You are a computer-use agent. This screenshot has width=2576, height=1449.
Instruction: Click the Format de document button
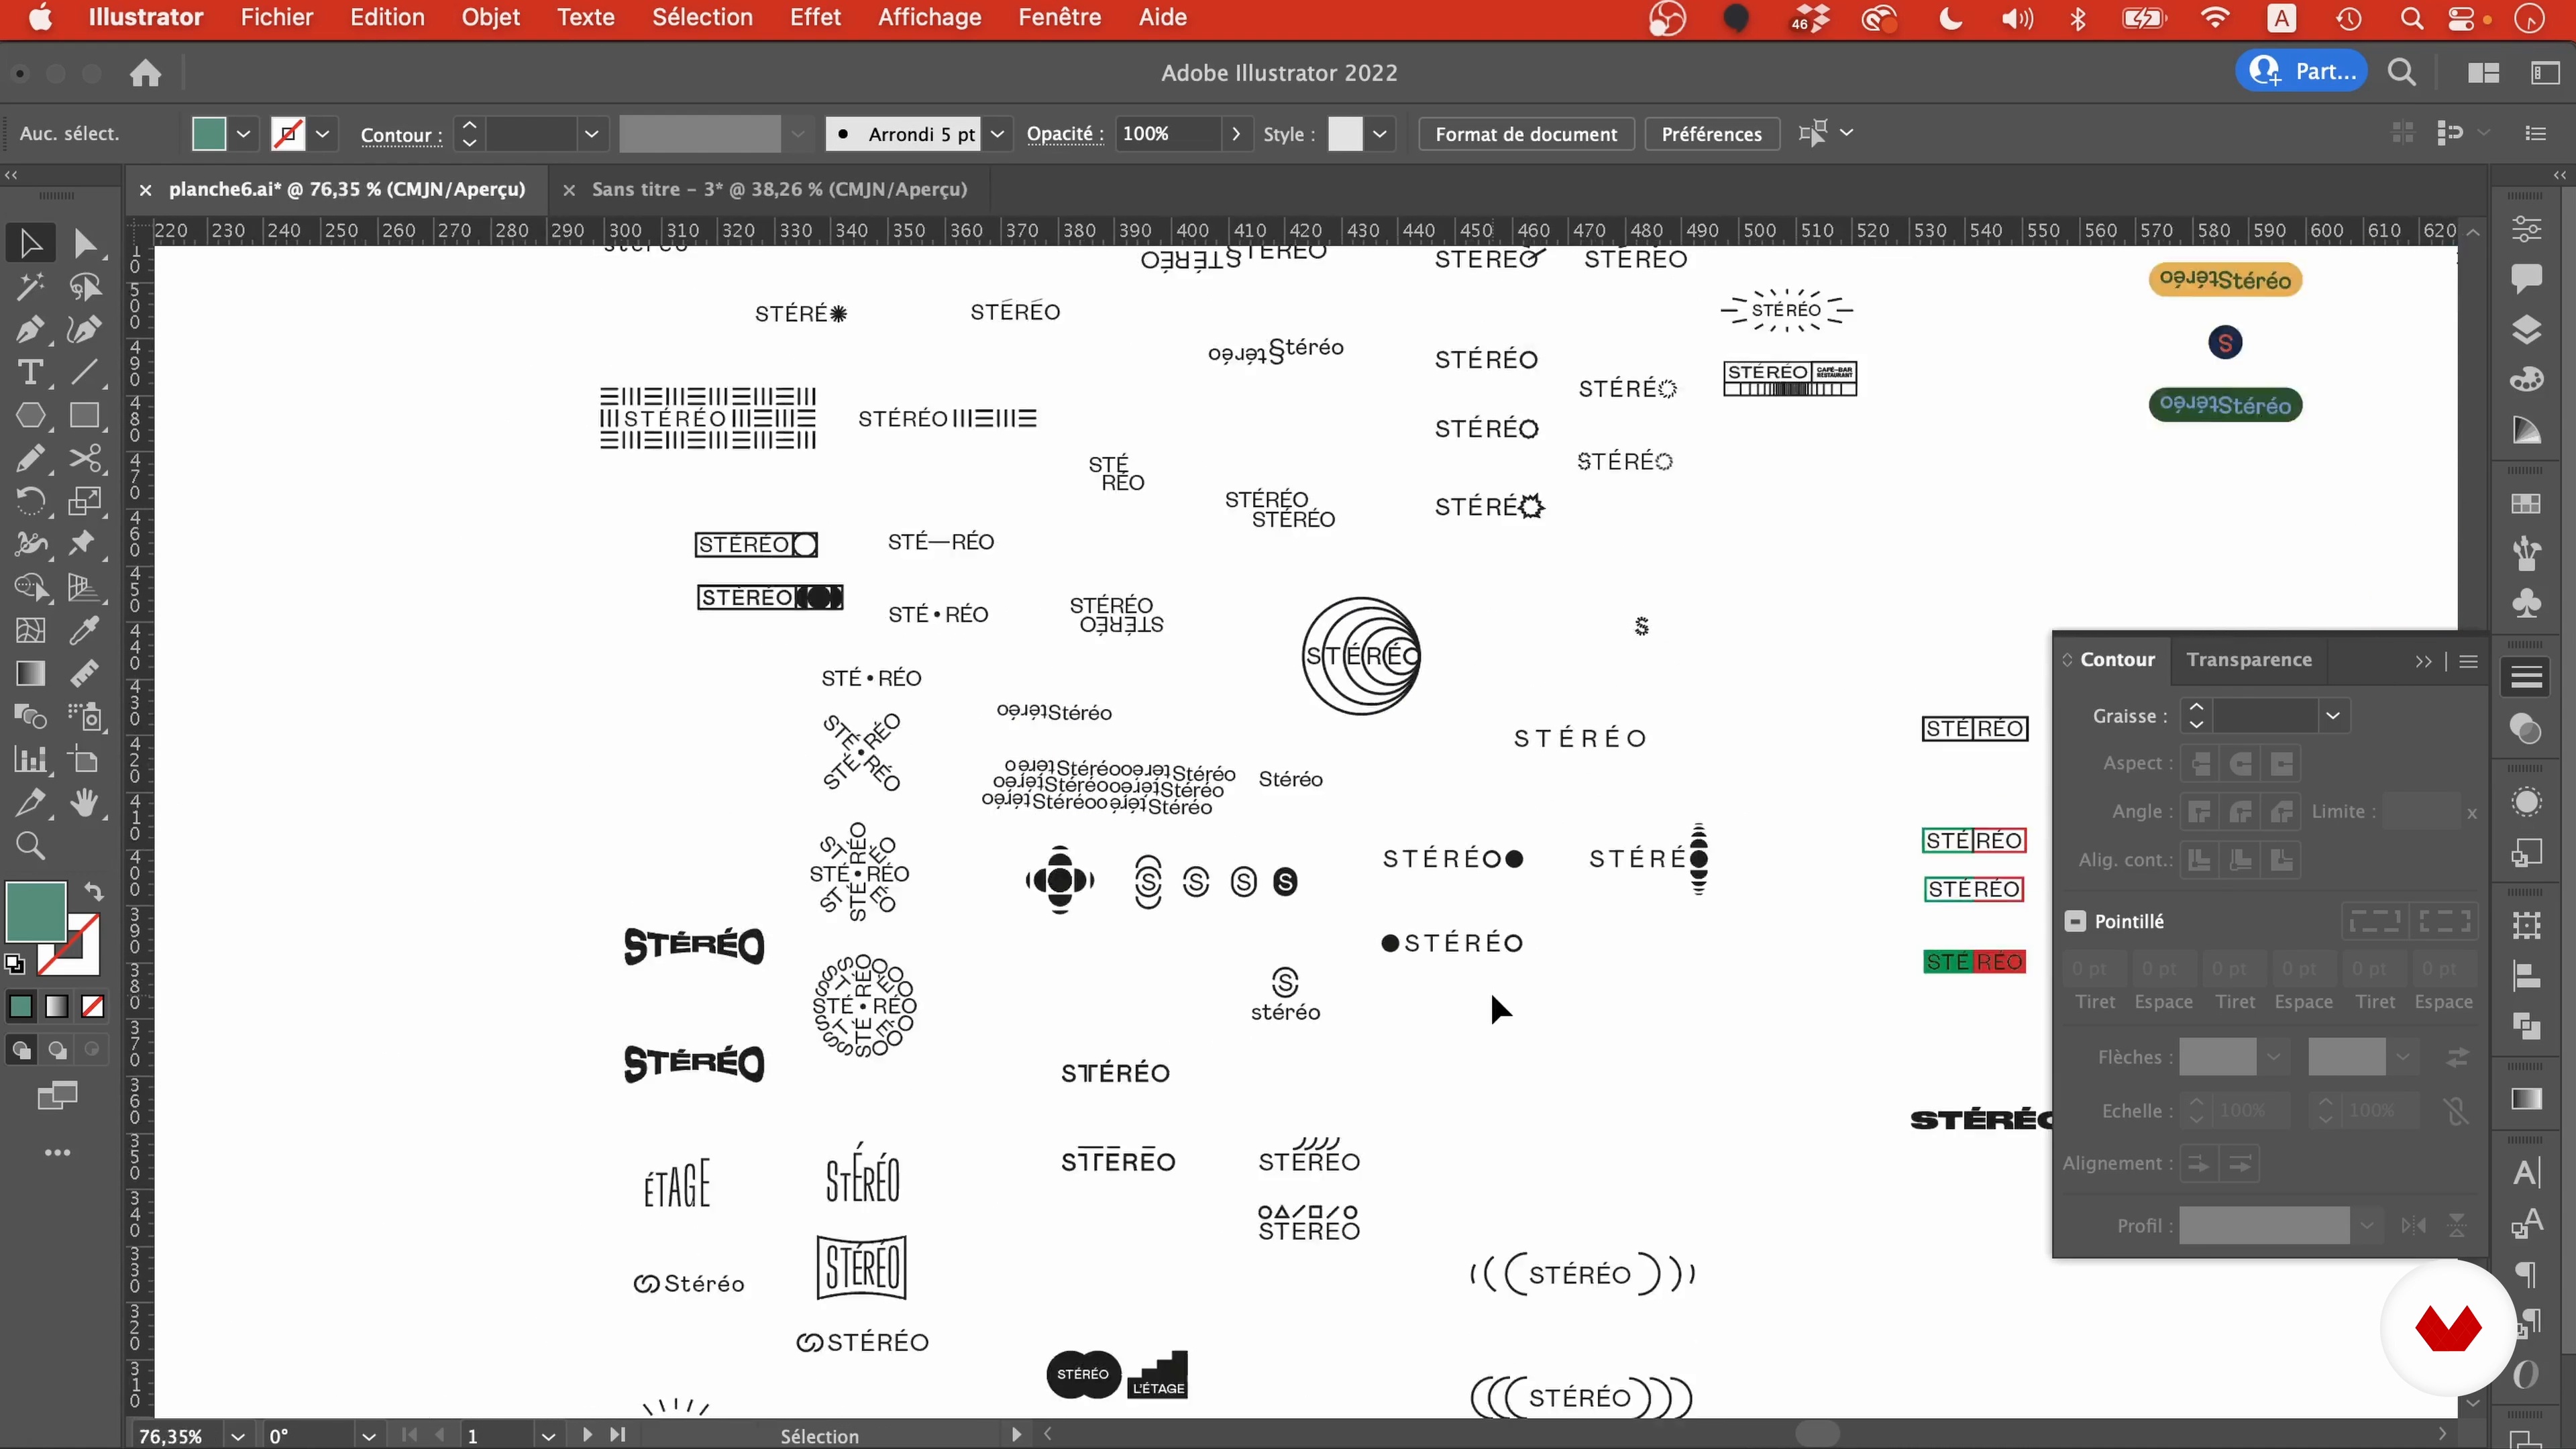point(1526,133)
